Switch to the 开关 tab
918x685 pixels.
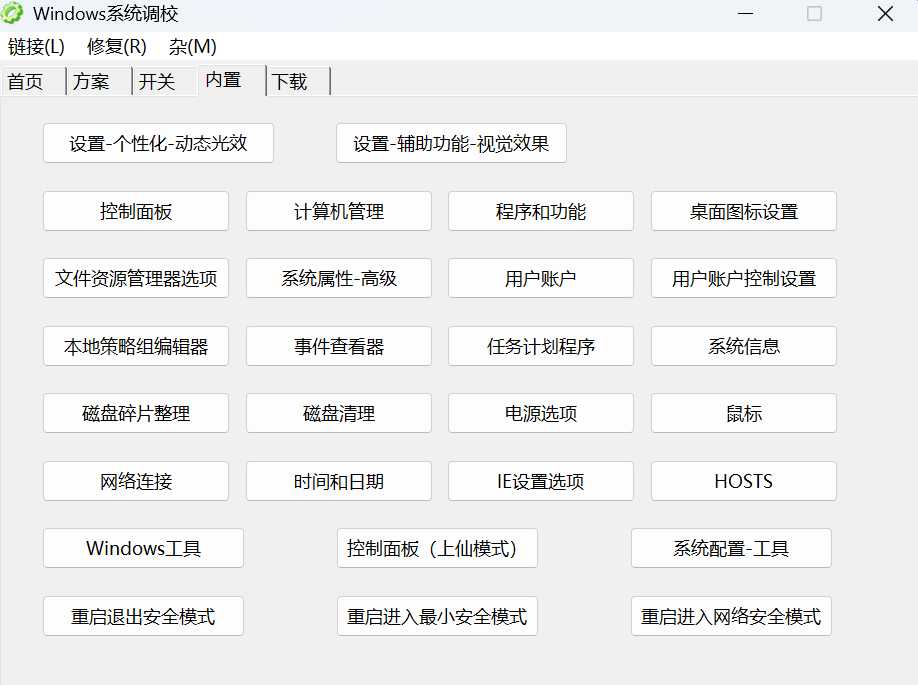[165, 81]
